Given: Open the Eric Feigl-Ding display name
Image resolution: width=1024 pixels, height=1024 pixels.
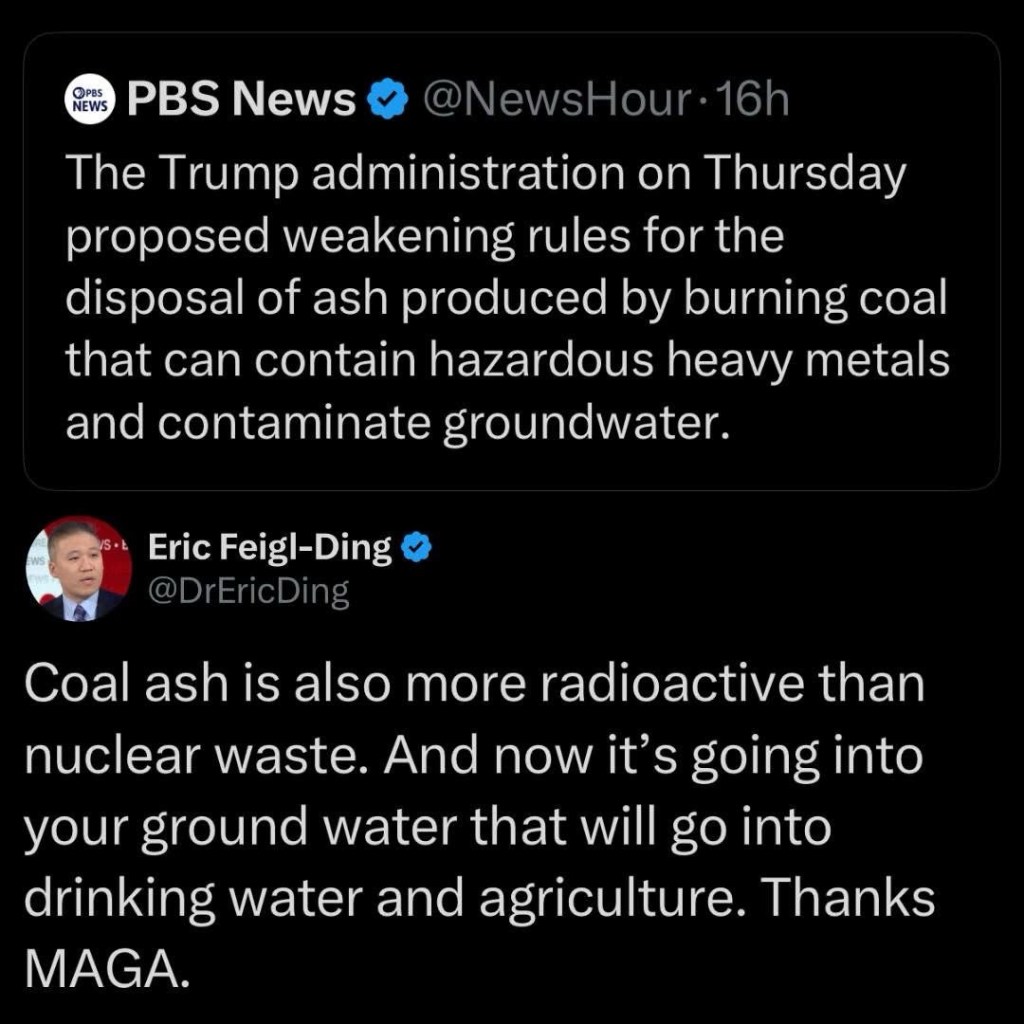Looking at the screenshot, I should click(270, 548).
